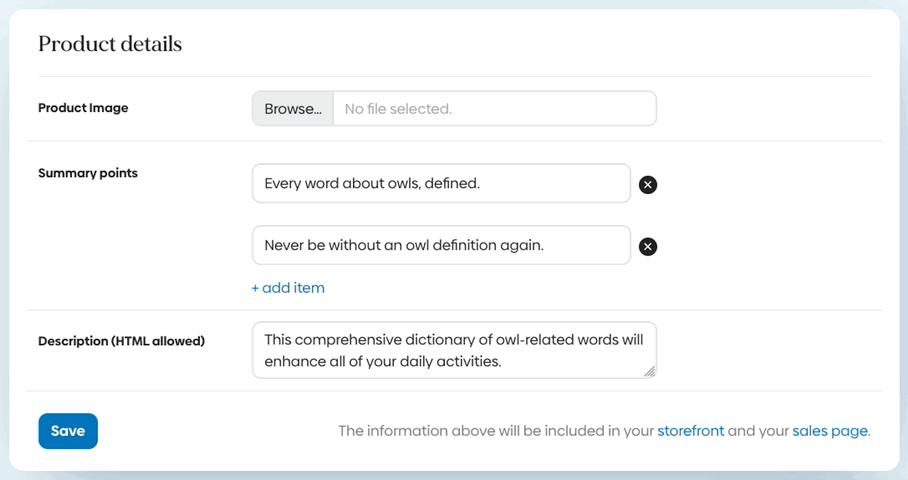Click the Description textarea resize handle
The height and width of the screenshot is (480, 908).
[x=649, y=371]
